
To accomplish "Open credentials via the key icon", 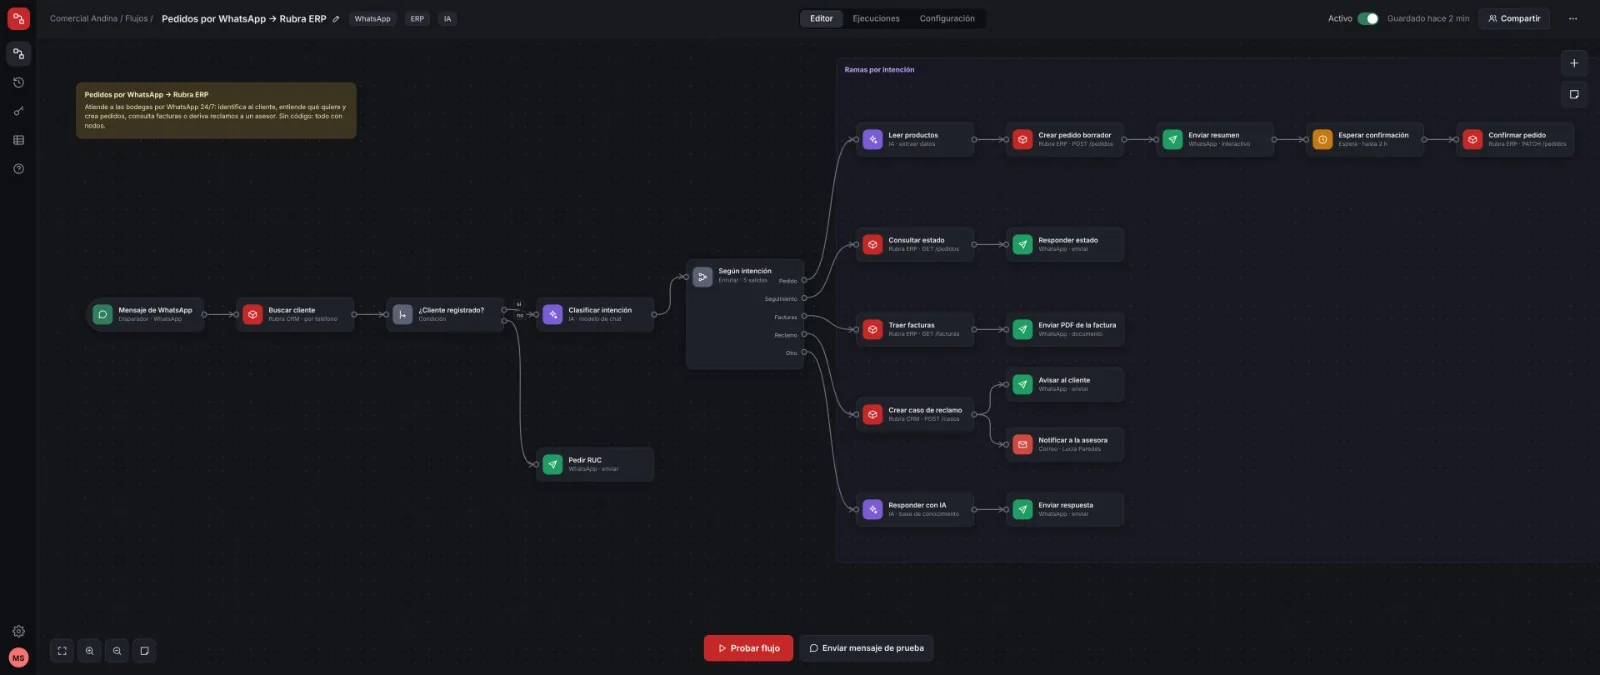I will 18,111.
